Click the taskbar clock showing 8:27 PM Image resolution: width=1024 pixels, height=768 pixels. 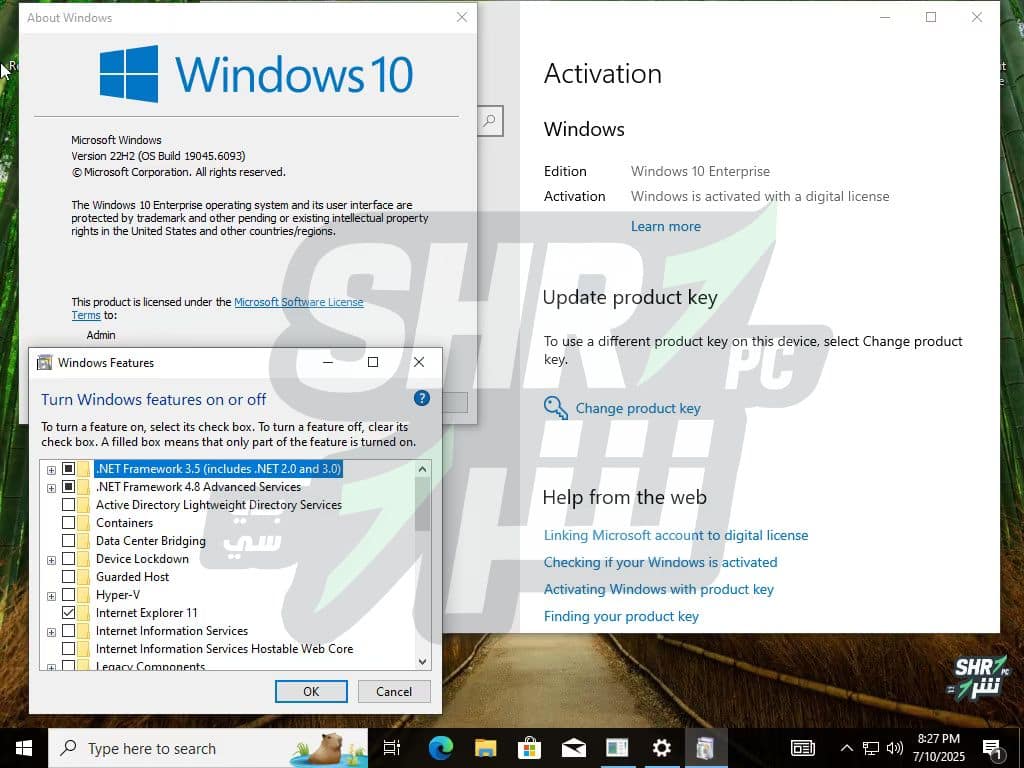point(938,748)
